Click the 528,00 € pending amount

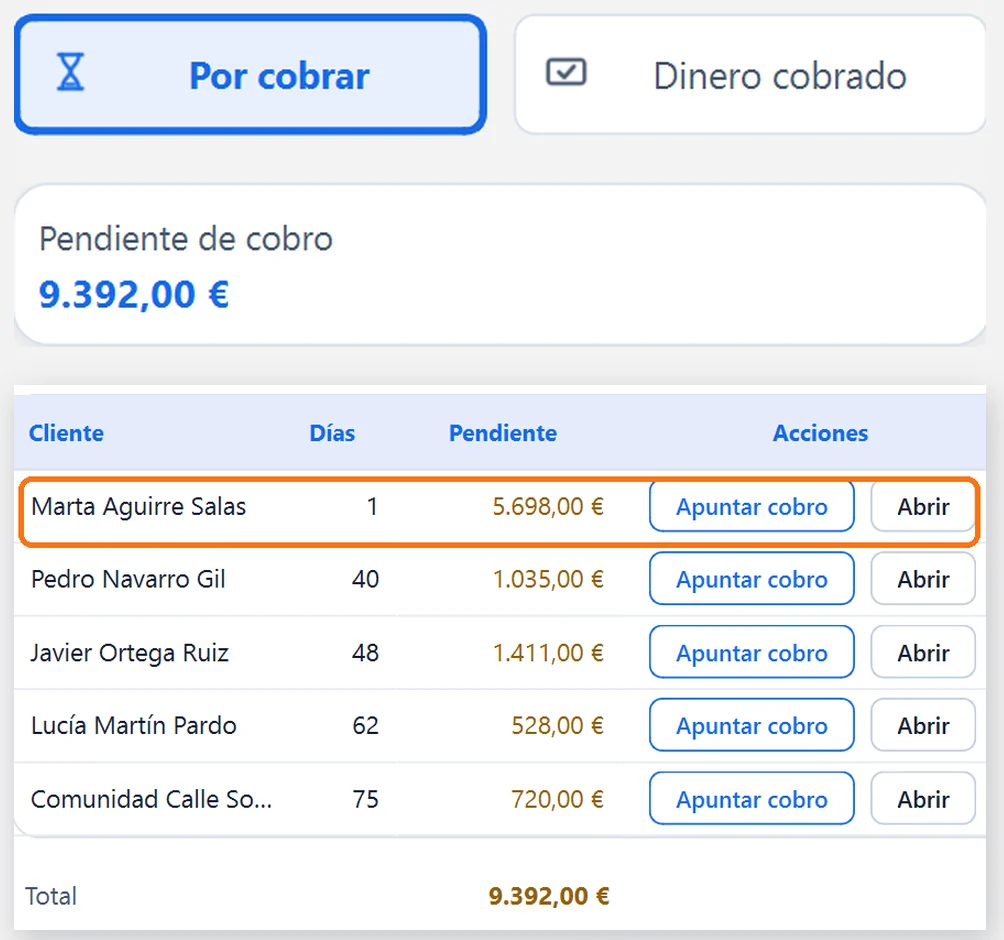557,725
